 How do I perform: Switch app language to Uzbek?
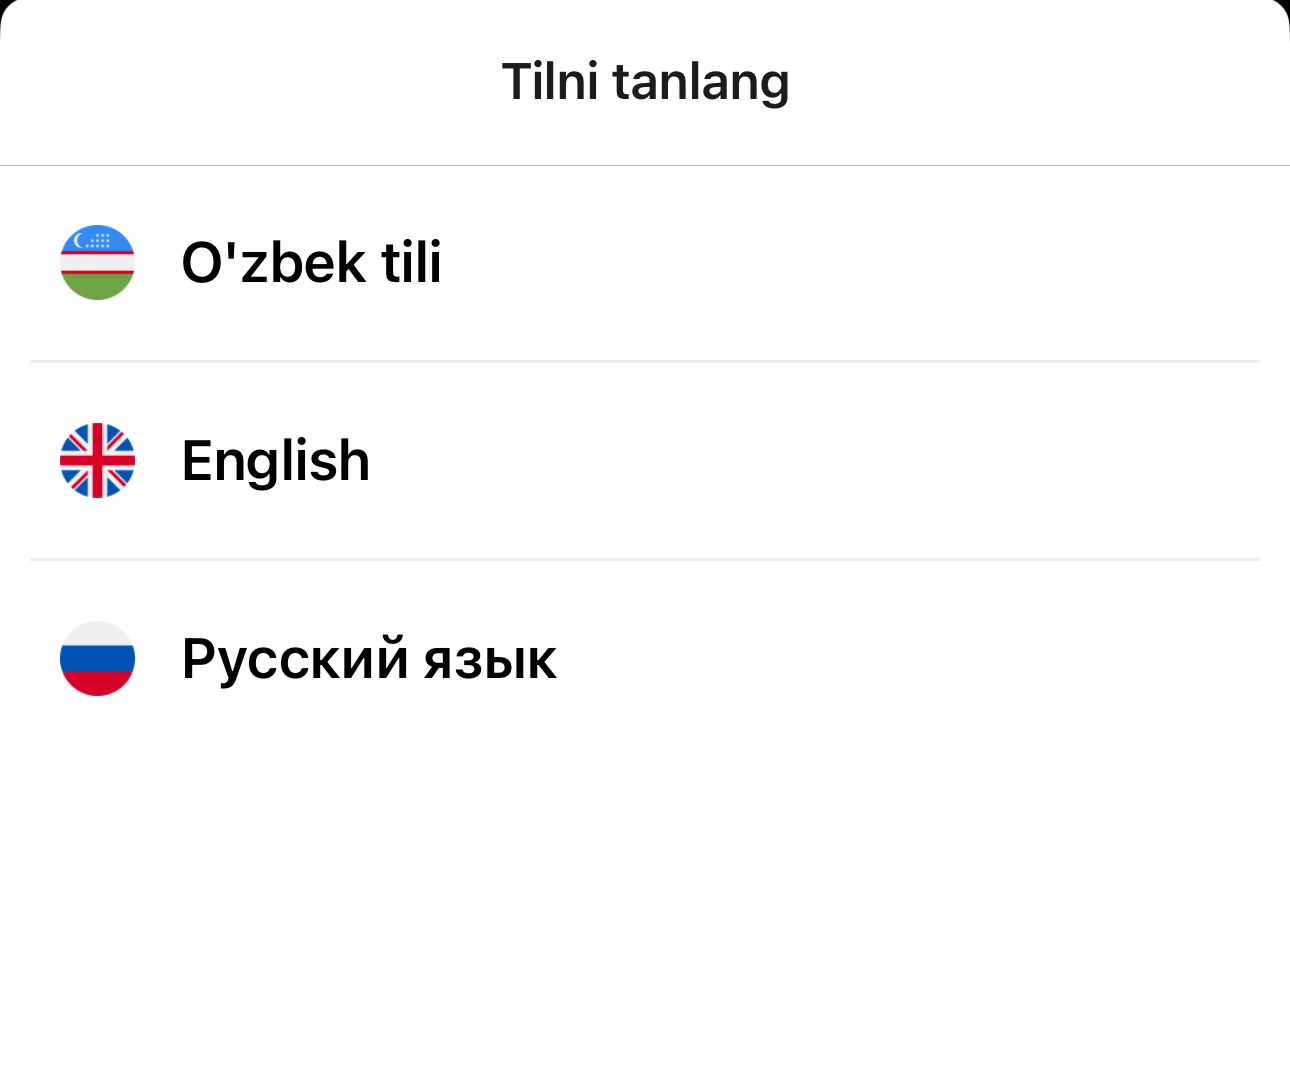645,263
